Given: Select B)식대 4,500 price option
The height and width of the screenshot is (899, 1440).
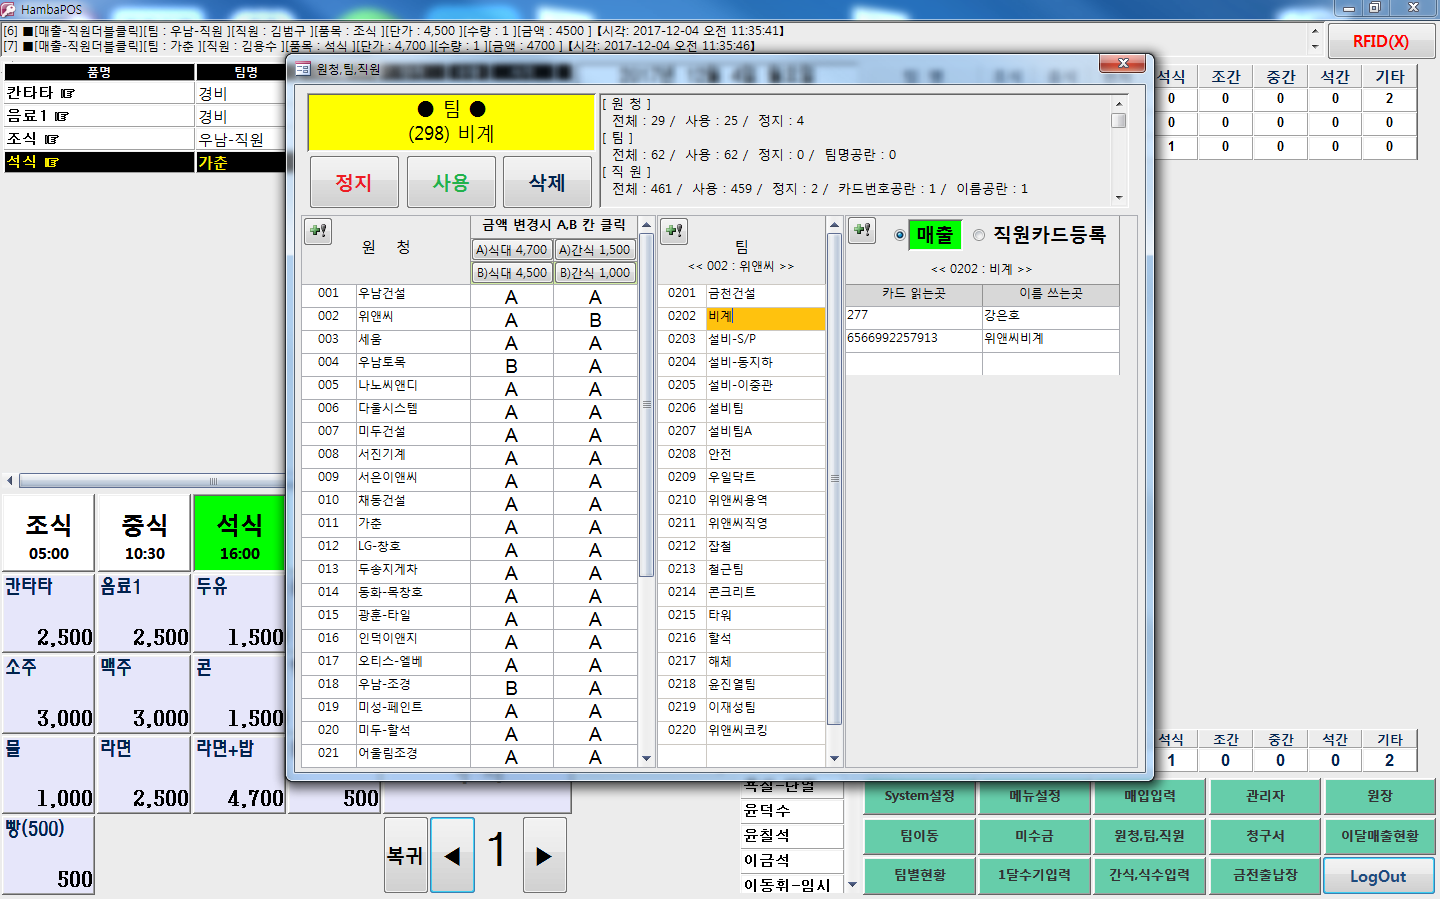Looking at the screenshot, I should click(x=512, y=272).
